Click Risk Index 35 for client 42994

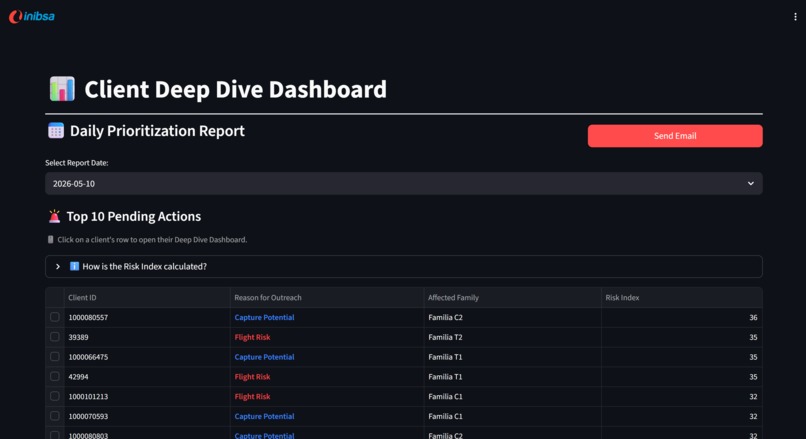[753, 377]
